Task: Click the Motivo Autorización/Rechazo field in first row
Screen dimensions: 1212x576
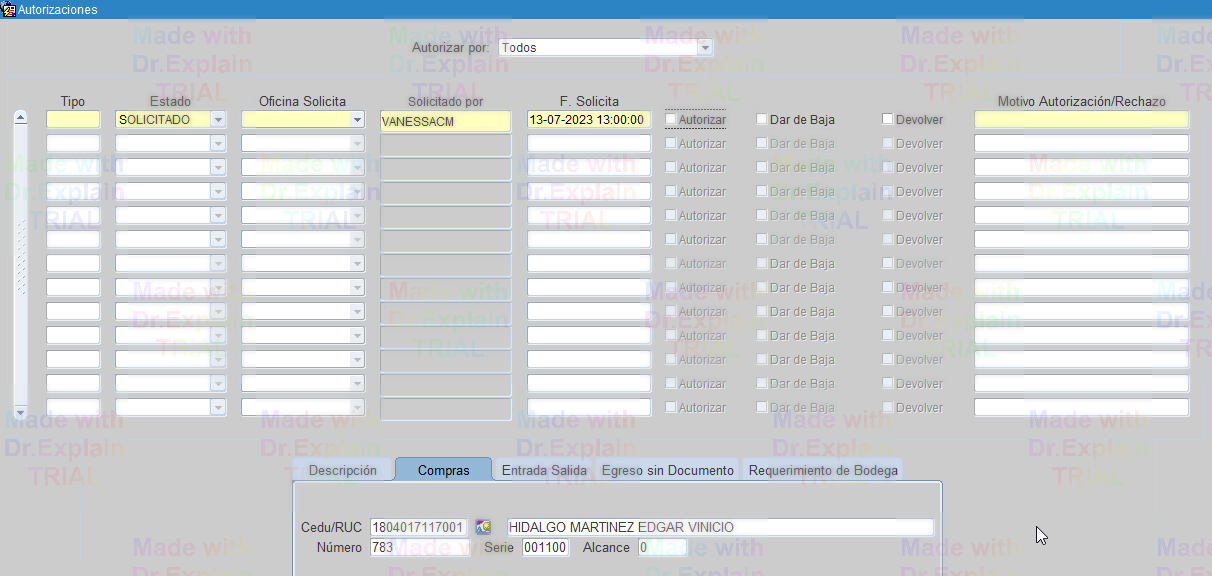Action: (1081, 119)
